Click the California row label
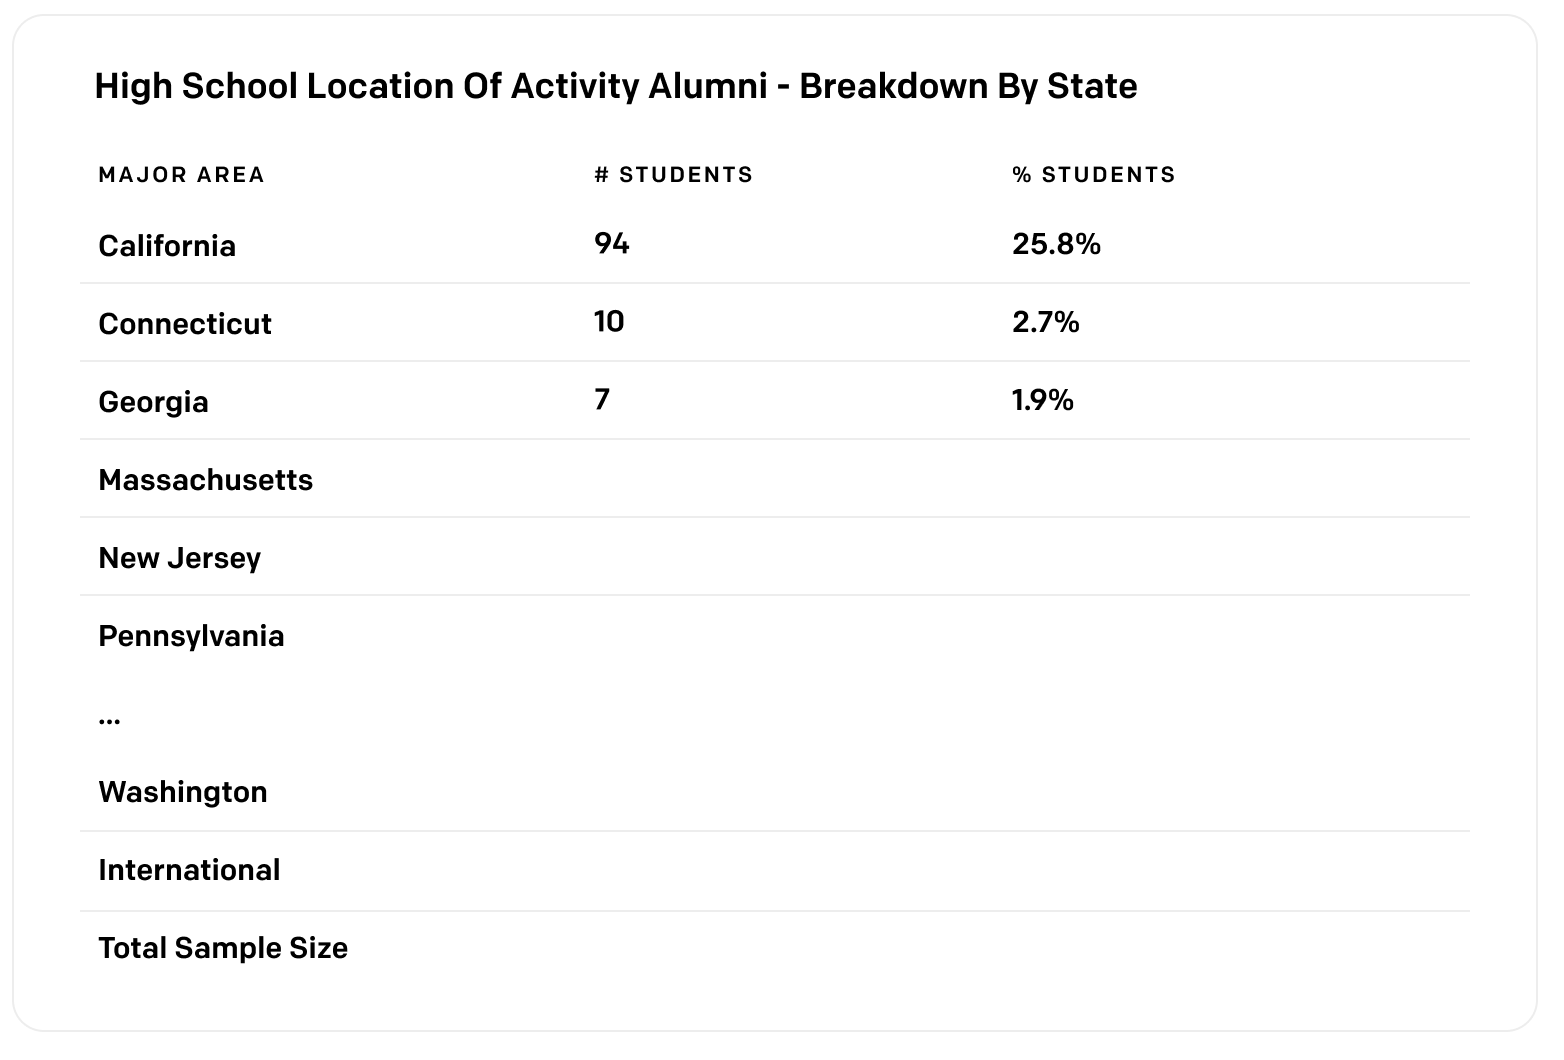Screen dimensions: 1564x1060 click(x=167, y=246)
